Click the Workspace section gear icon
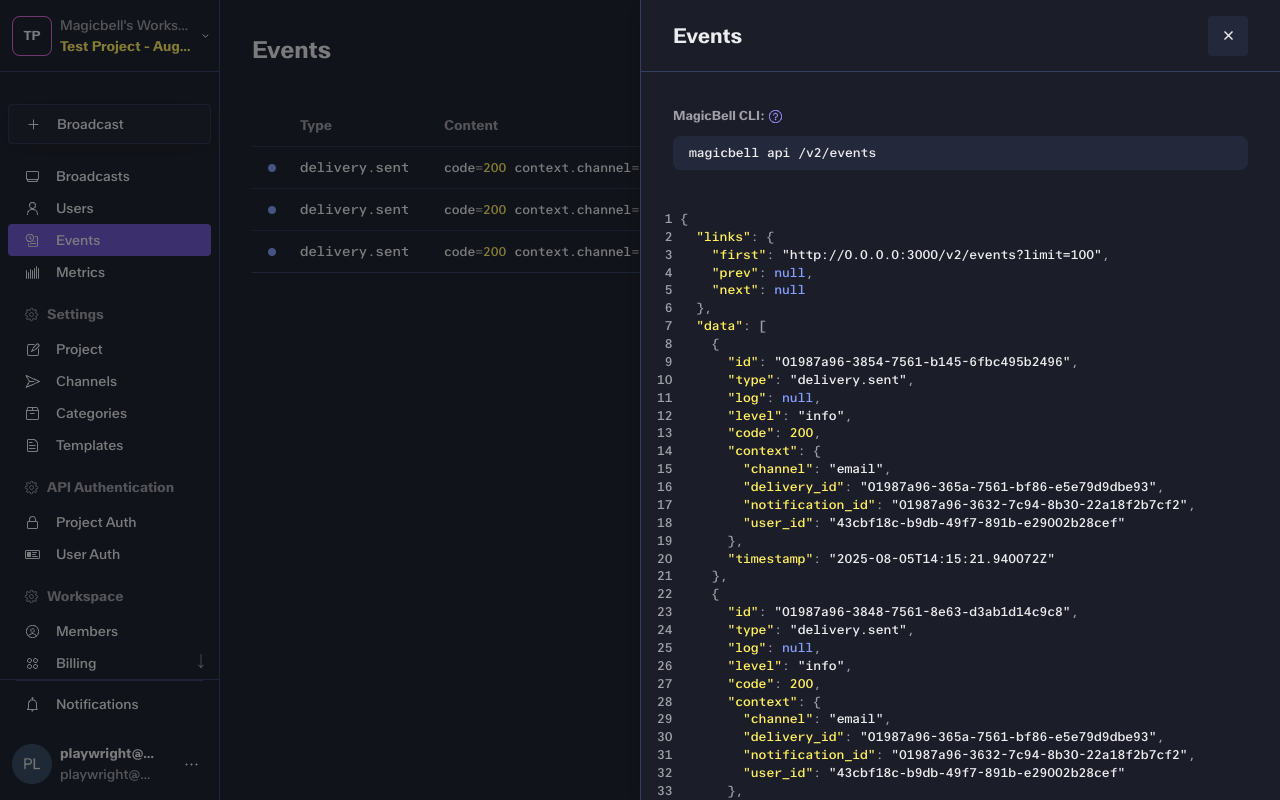Screen dimensions: 1280x800 [x=31, y=596]
